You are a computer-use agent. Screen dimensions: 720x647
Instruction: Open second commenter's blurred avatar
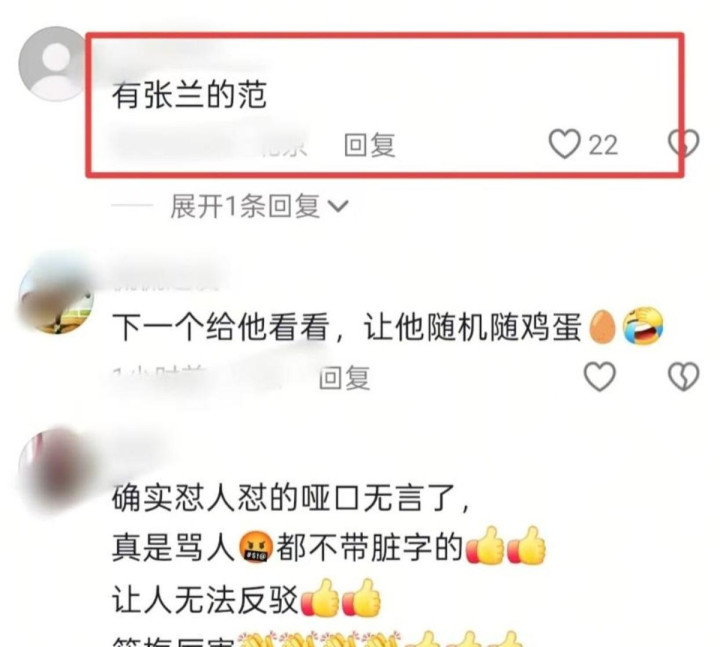click(54, 296)
